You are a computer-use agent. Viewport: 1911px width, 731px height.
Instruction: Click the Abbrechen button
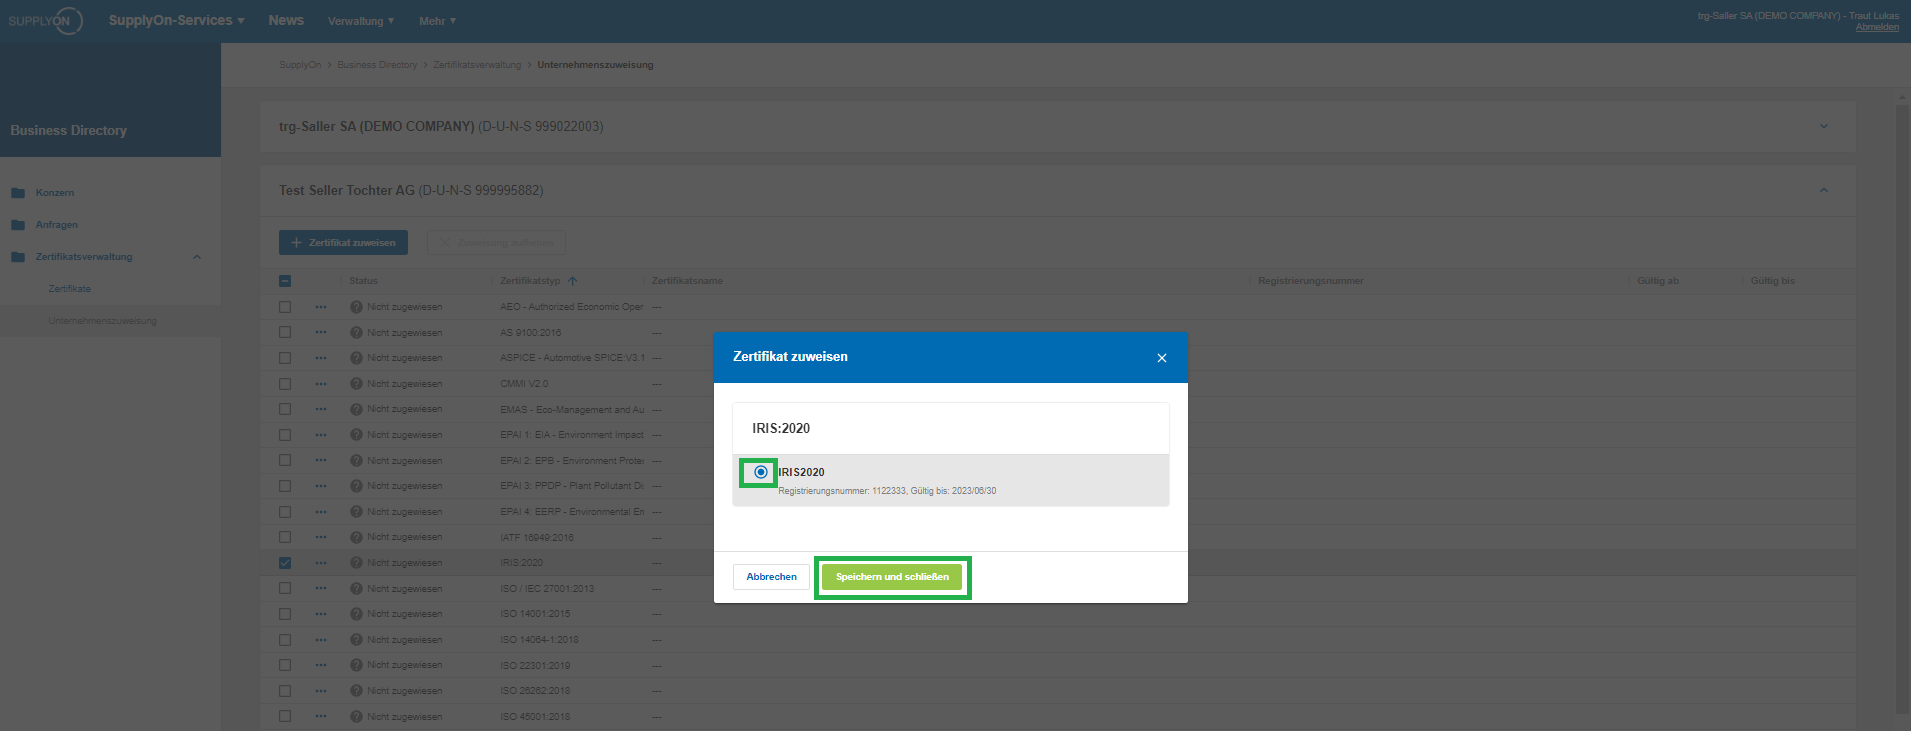tap(771, 577)
